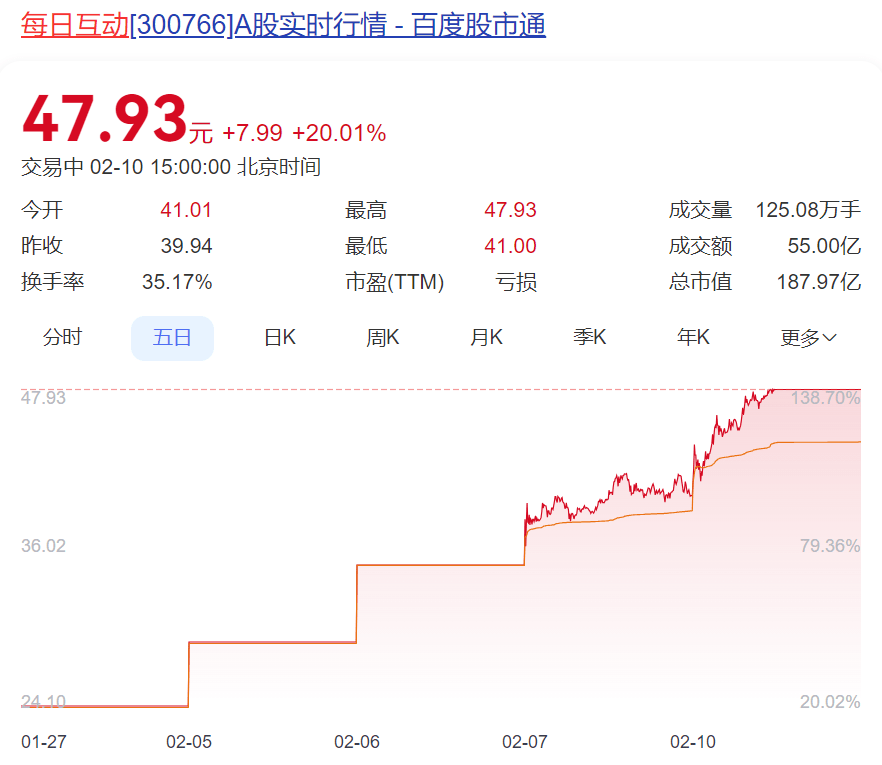
Task: Click the +20.01% percentage change
Action: click(x=339, y=133)
